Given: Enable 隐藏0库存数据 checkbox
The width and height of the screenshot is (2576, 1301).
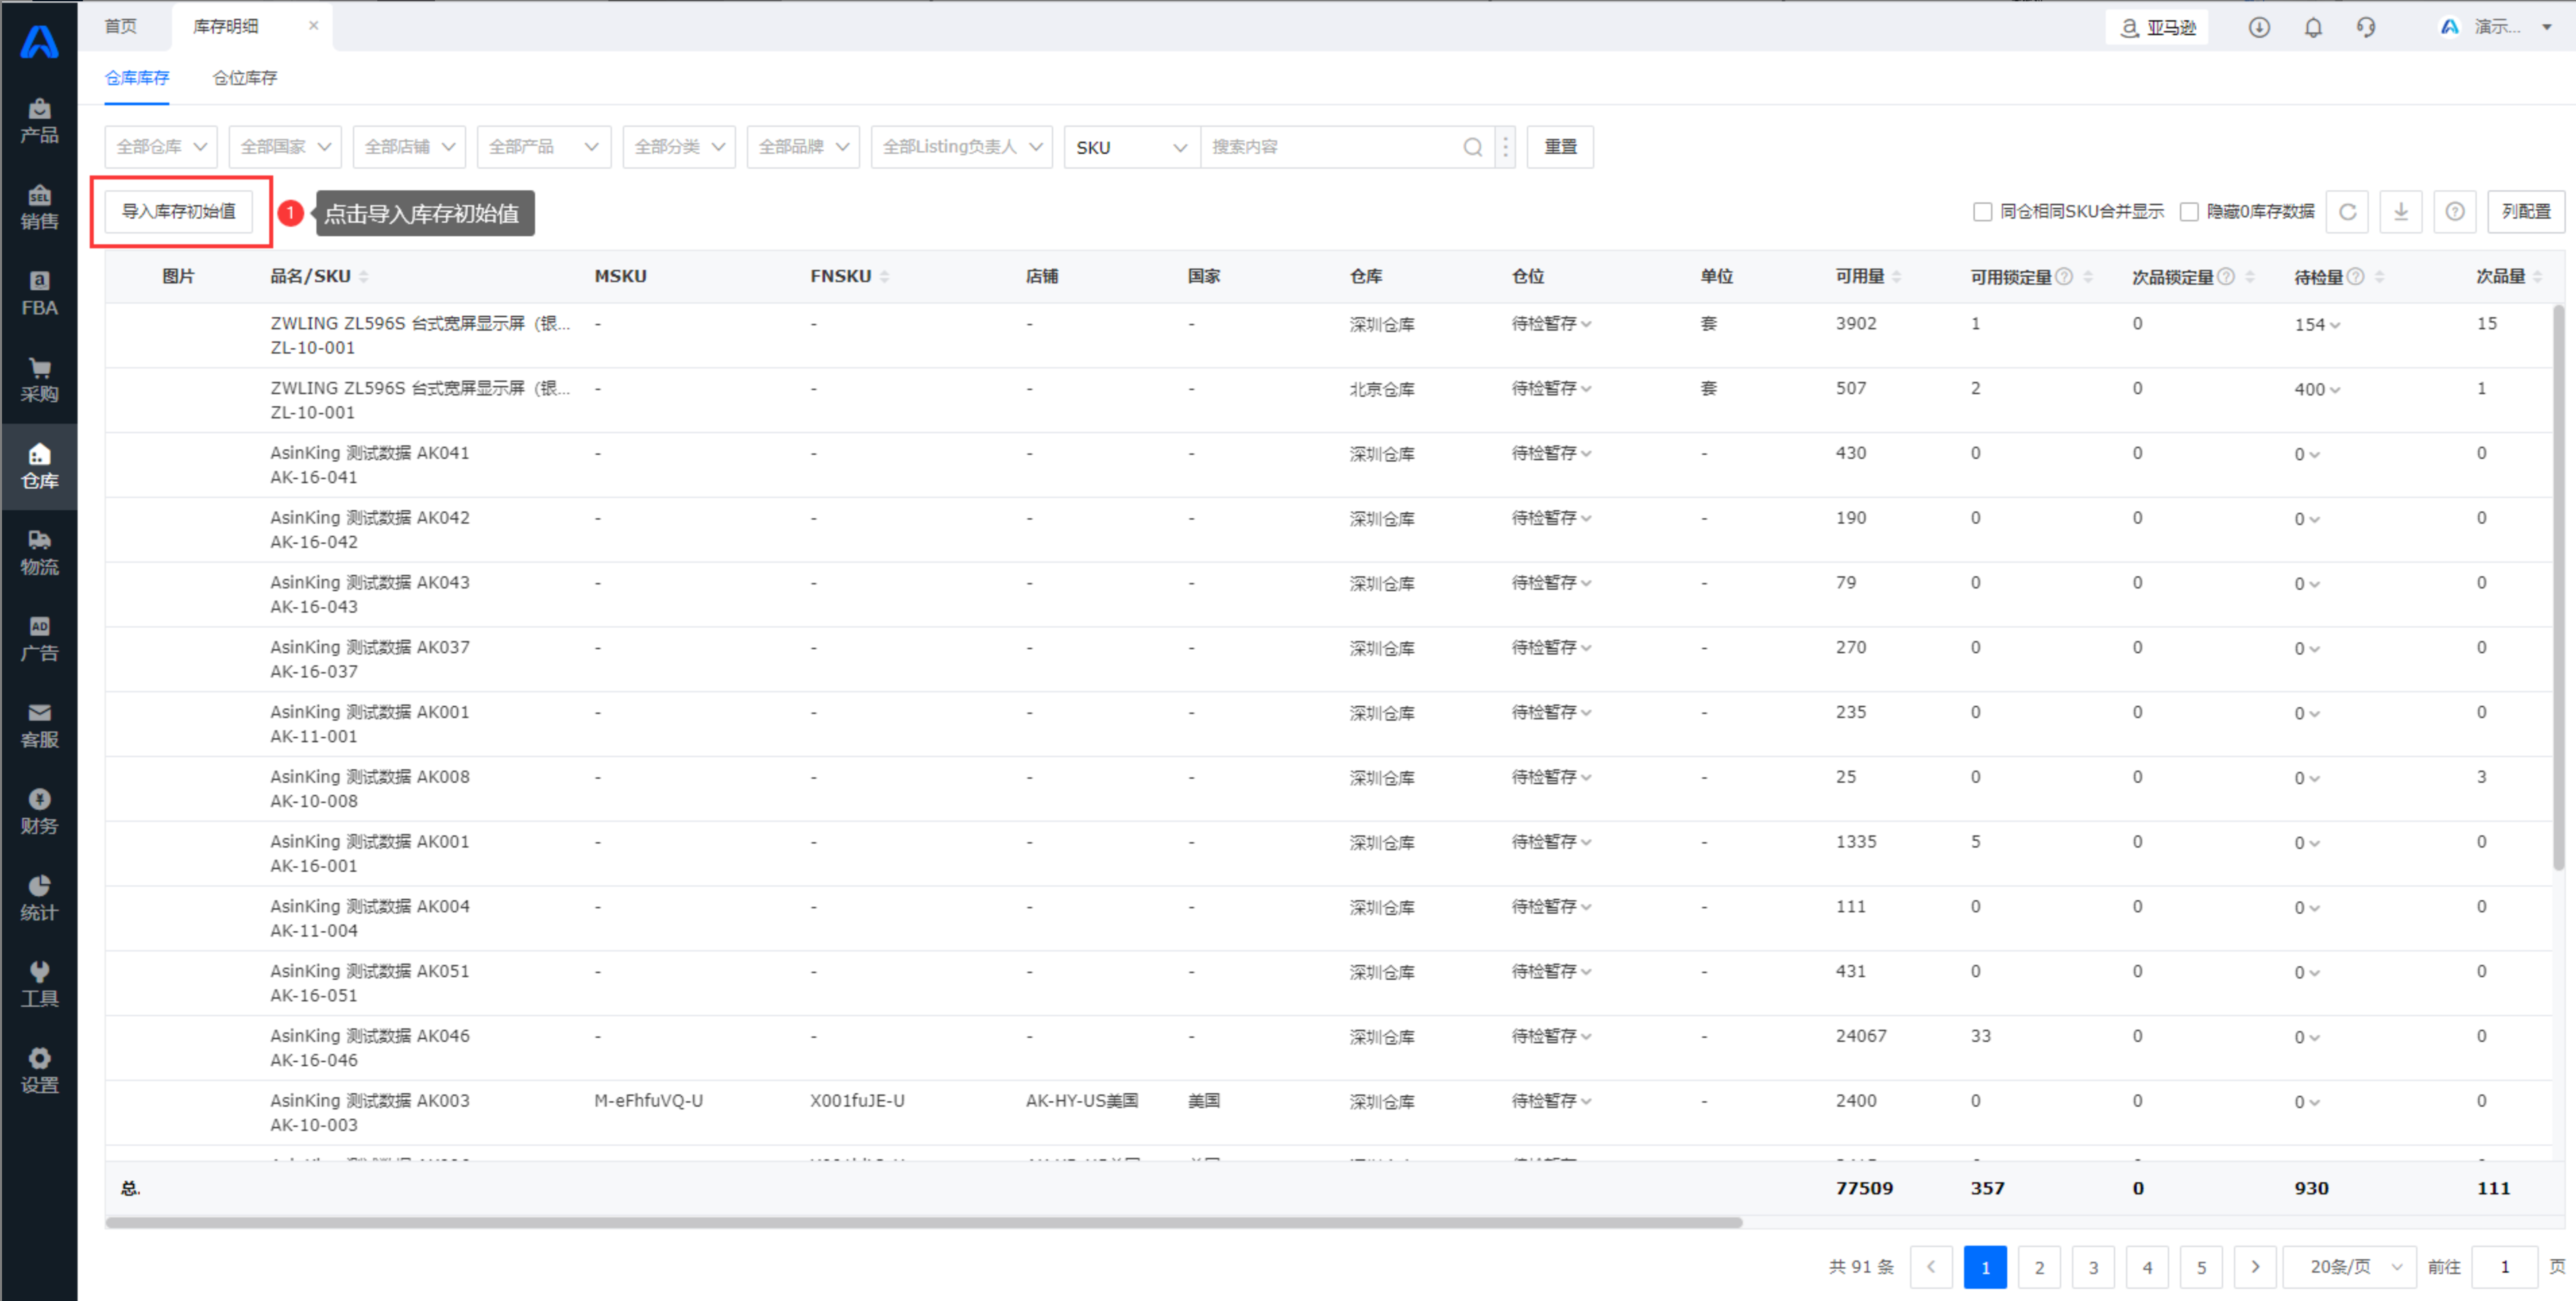Looking at the screenshot, I should [2189, 212].
